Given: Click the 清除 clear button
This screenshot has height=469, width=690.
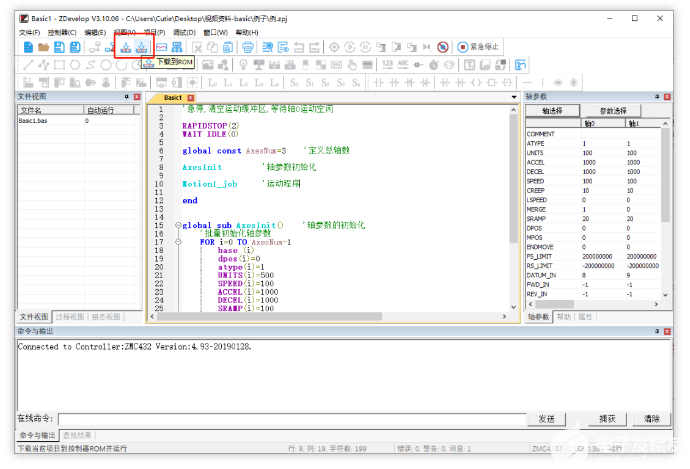Looking at the screenshot, I should point(650,418).
